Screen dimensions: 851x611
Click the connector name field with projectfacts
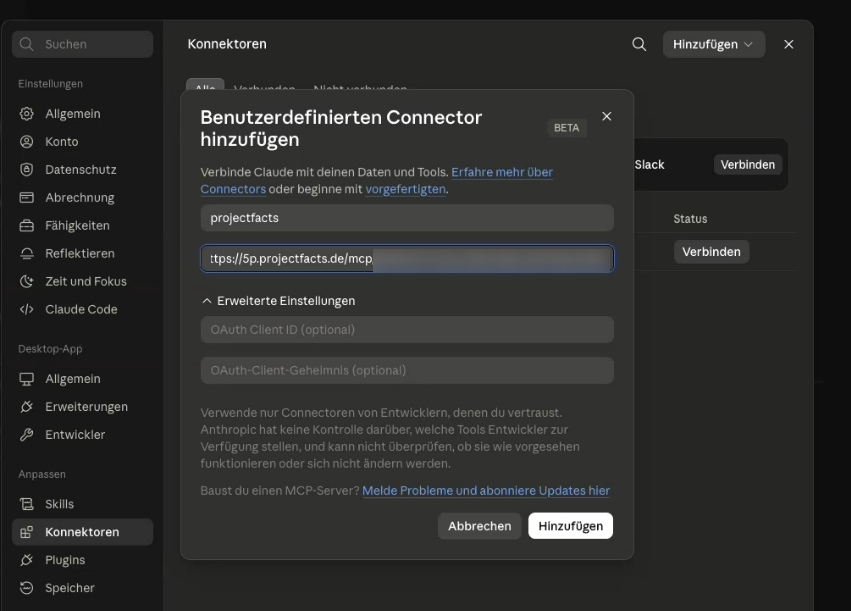coord(407,218)
